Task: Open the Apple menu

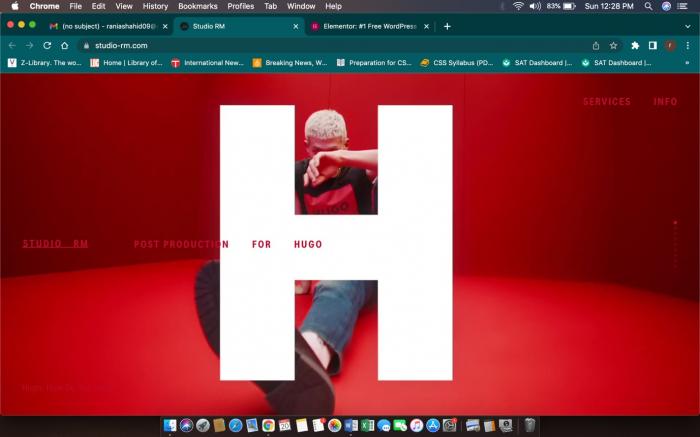Action: [15, 6]
